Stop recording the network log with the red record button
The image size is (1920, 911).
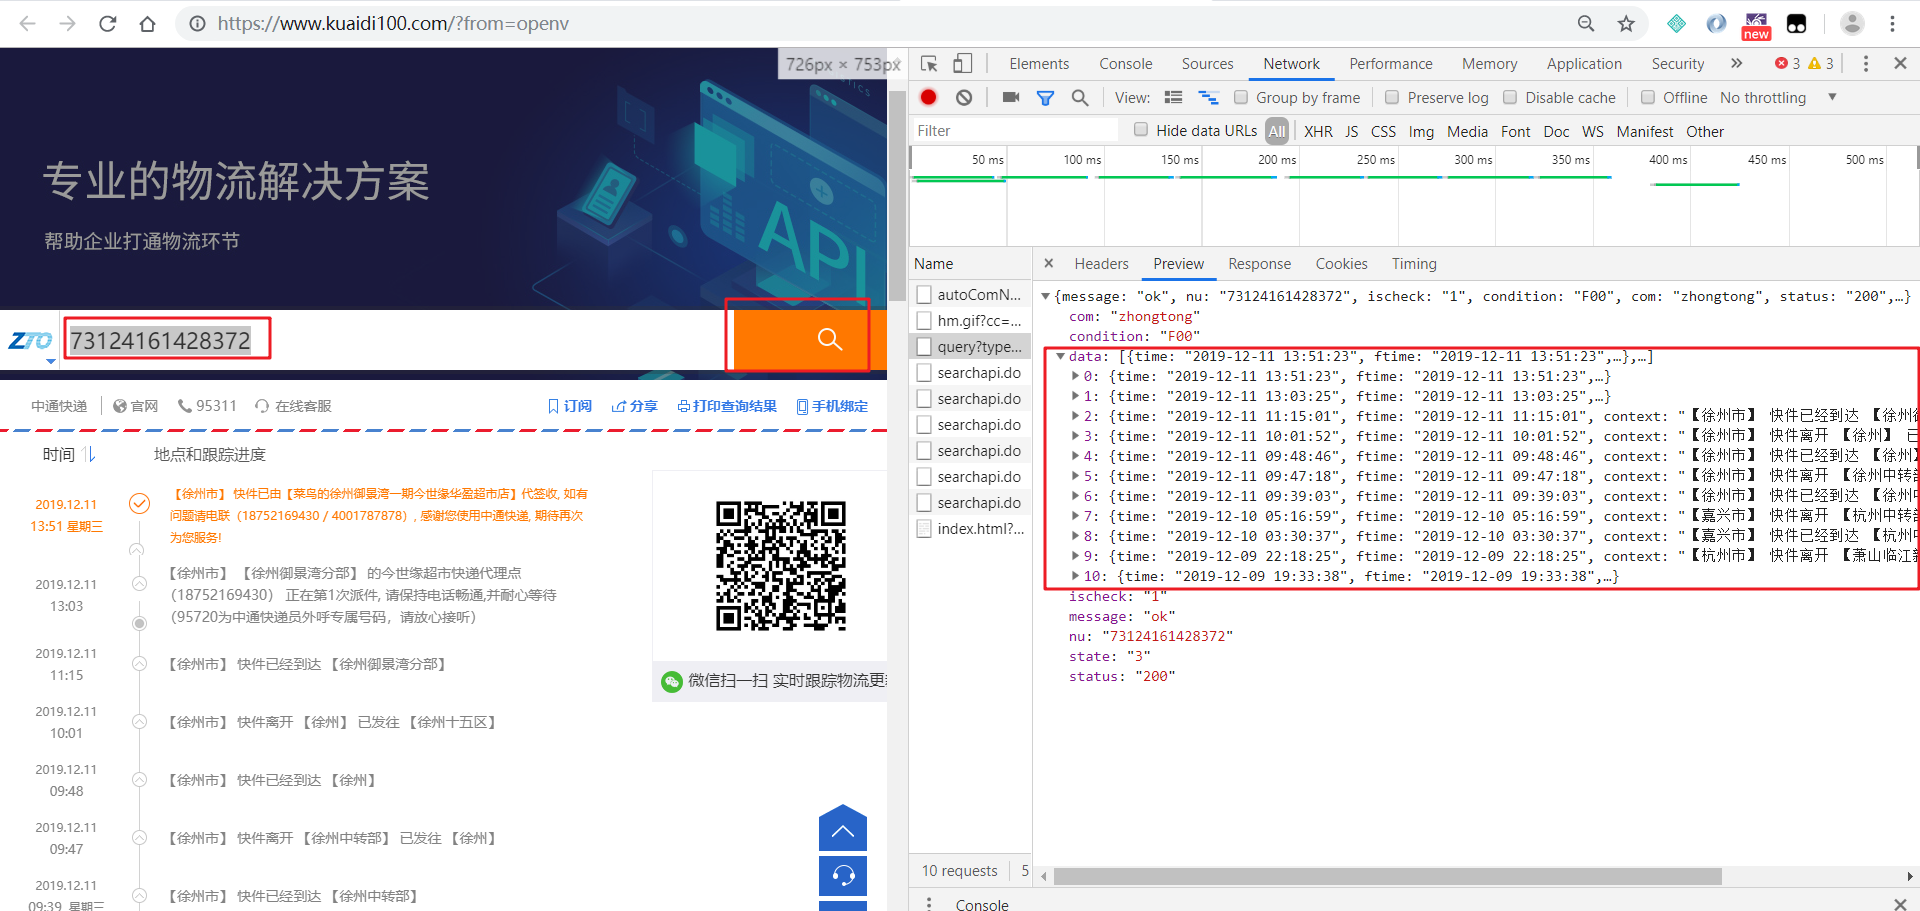[928, 97]
